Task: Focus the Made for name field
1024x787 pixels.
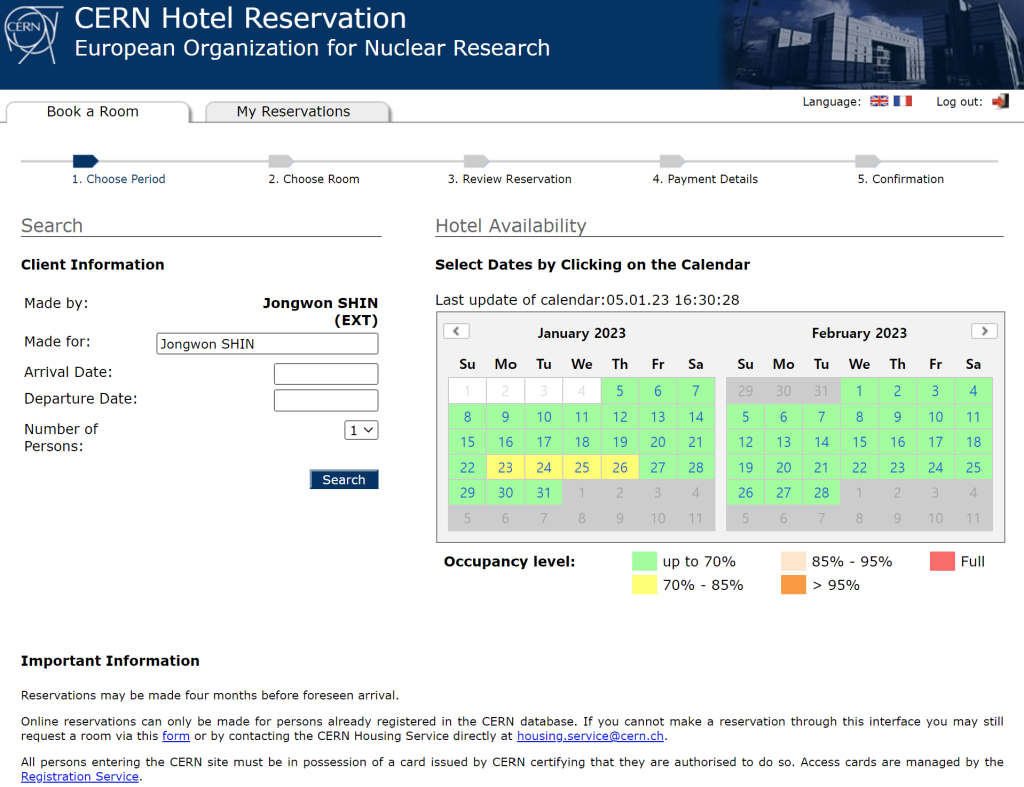Action: pyautogui.click(x=267, y=344)
